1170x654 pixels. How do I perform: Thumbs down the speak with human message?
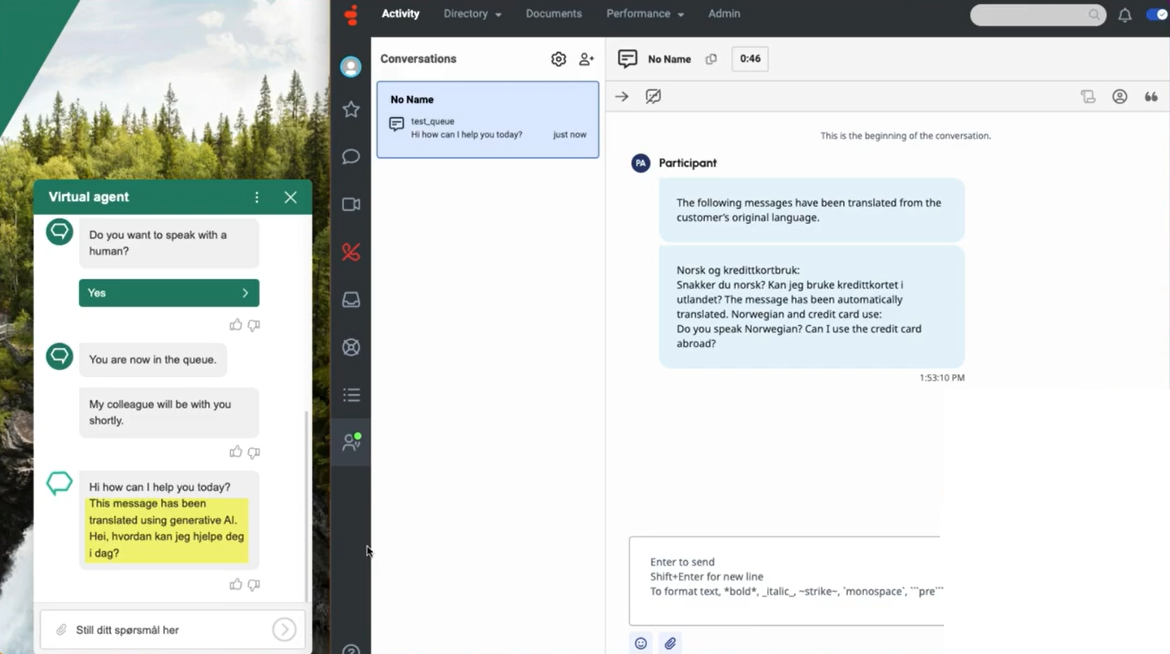[x=254, y=325]
